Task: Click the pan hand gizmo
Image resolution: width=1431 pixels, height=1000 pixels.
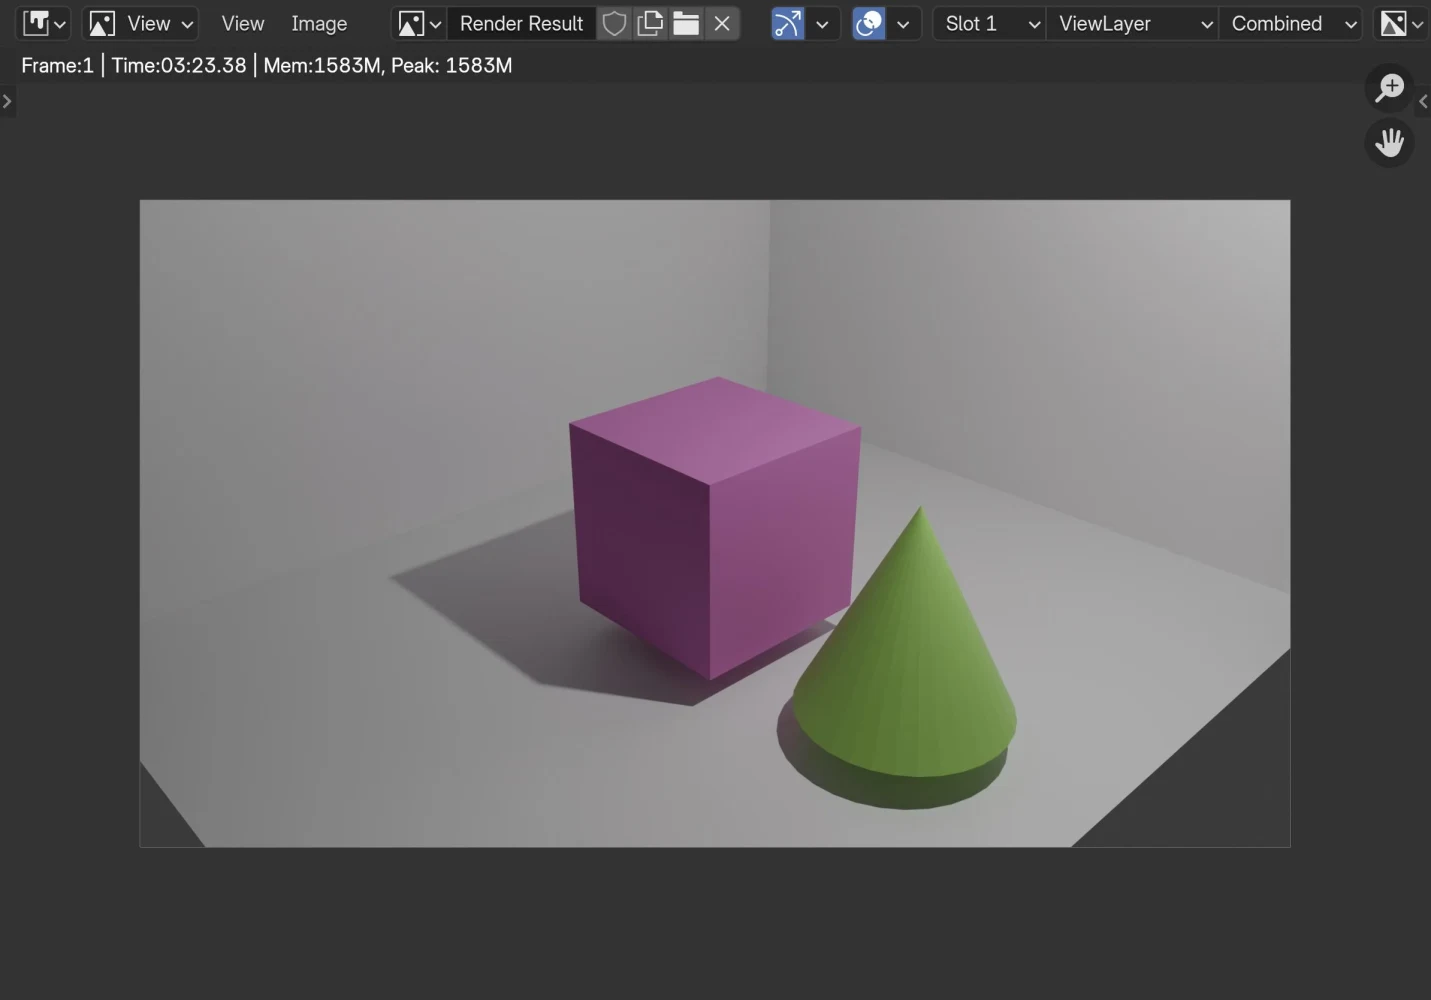Action: pyautogui.click(x=1389, y=142)
